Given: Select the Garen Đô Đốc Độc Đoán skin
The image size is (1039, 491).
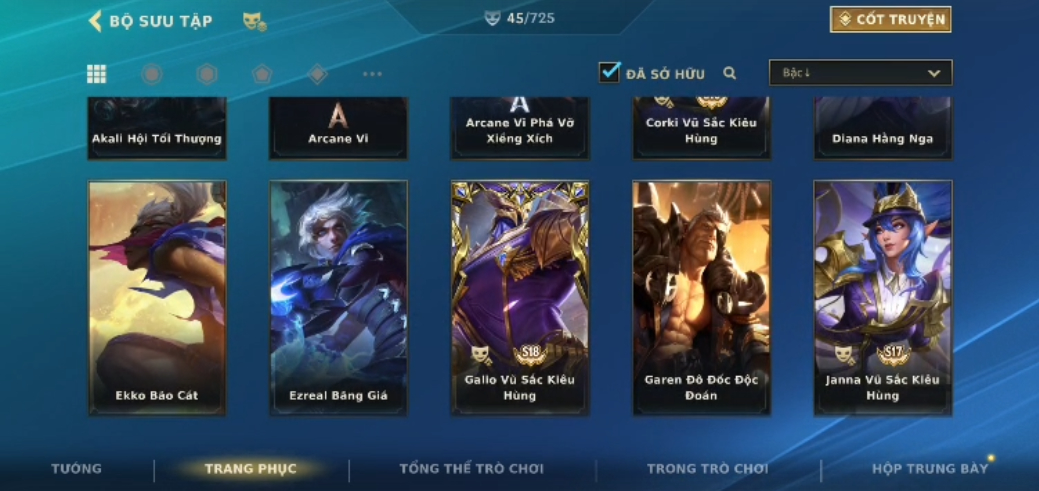Looking at the screenshot, I should (702, 298).
